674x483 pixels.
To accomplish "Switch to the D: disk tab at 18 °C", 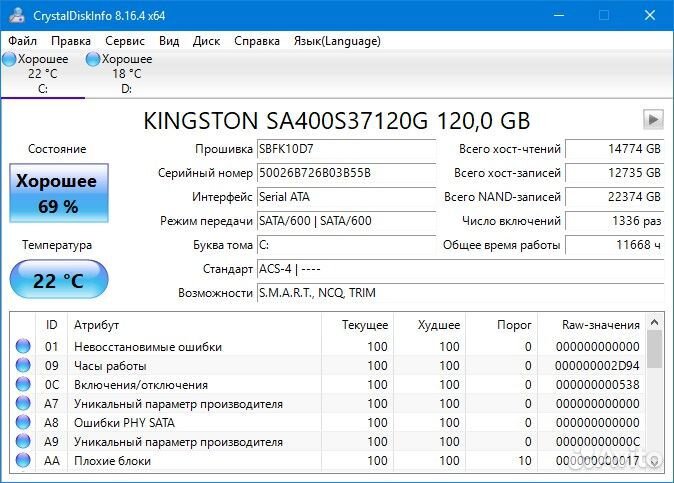I will (x=126, y=74).
